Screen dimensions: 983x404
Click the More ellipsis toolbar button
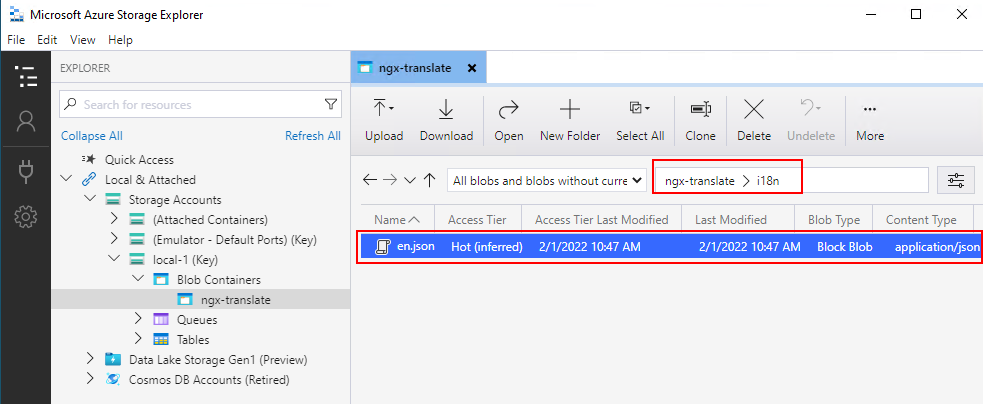tap(870, 120)
